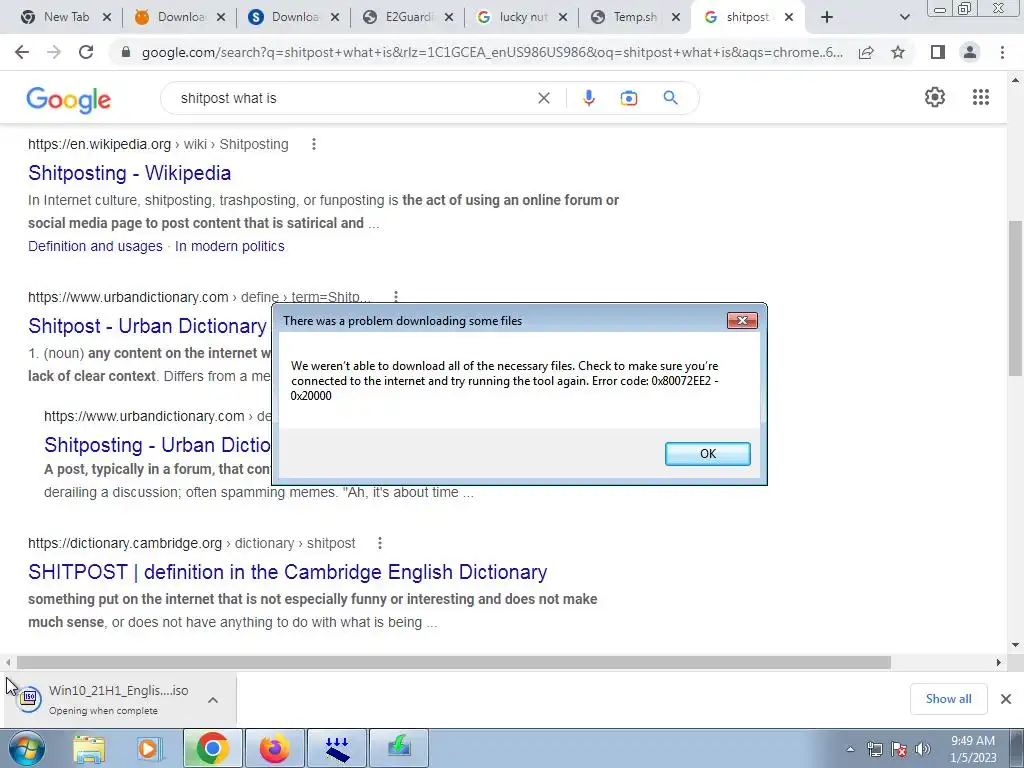Image resolution: width=1024 pixels, height=768 pixels.
Task: Open the Cambridge English Dictionary result
Action: pos(287,572)
